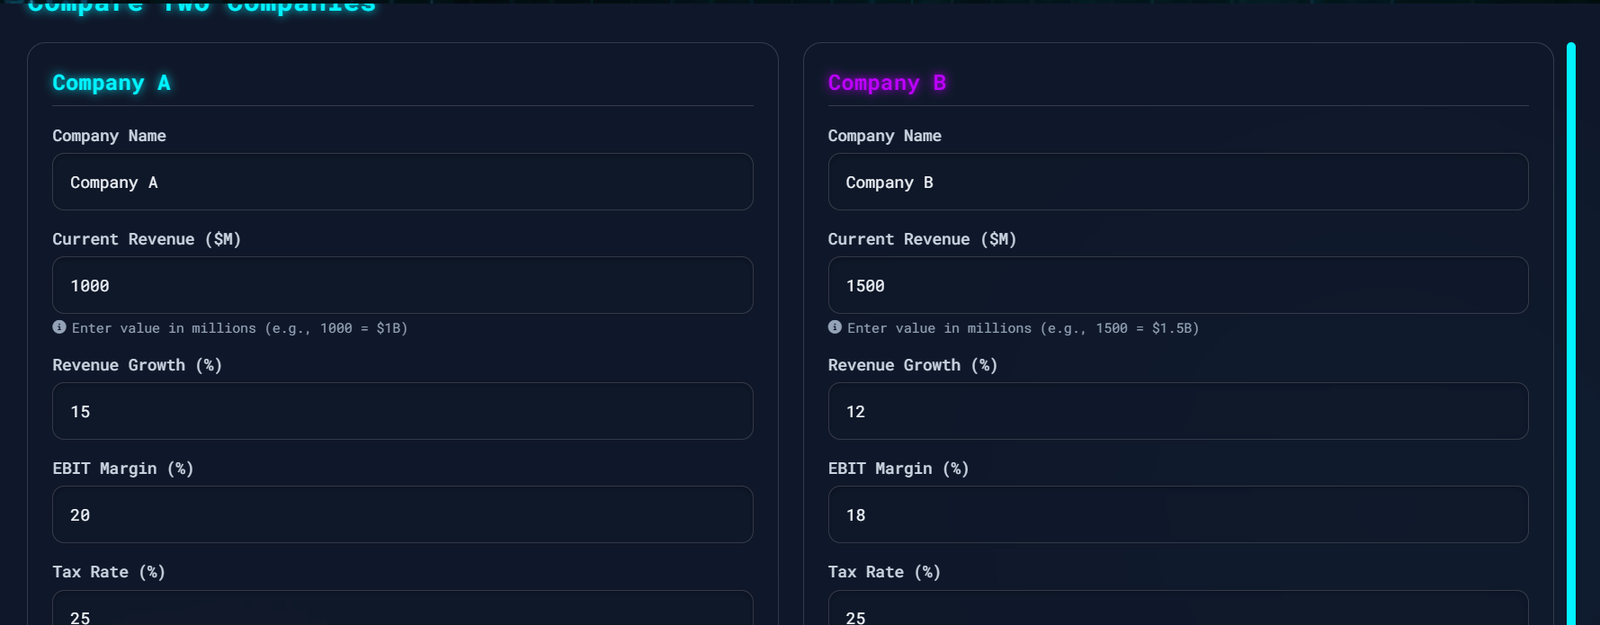Viewport: 1600px width, 625px height.
Task: Click Company B EBIT Margin field
Action: (1177, 514)
